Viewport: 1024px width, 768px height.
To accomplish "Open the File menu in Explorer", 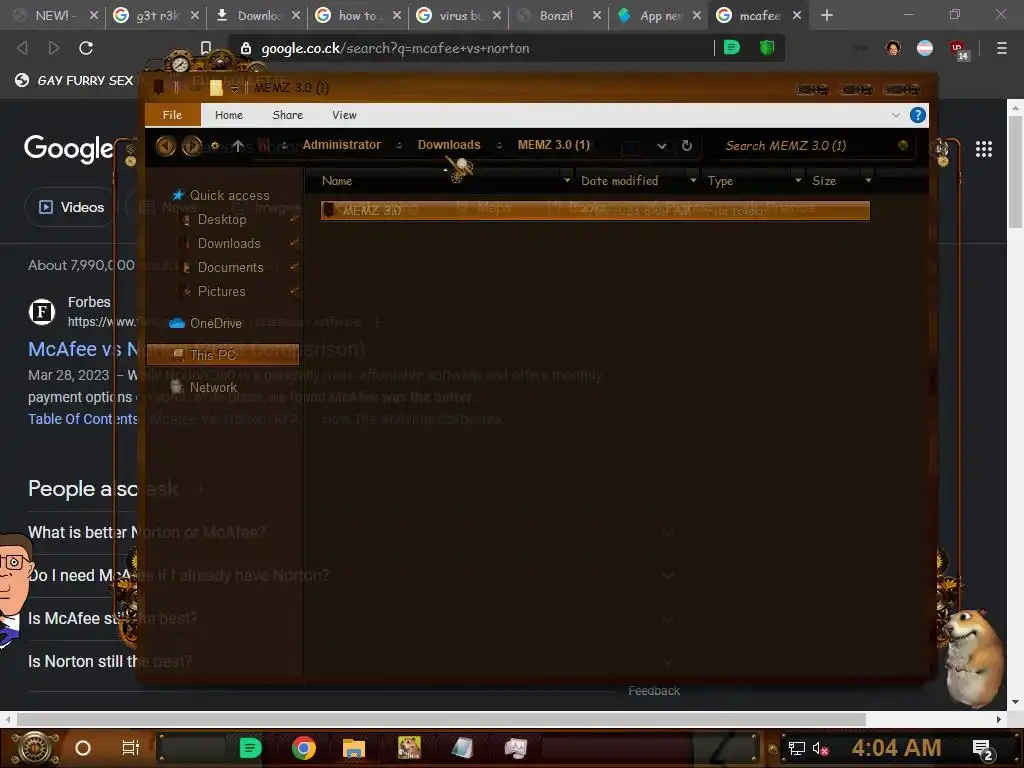I will 172,115.
